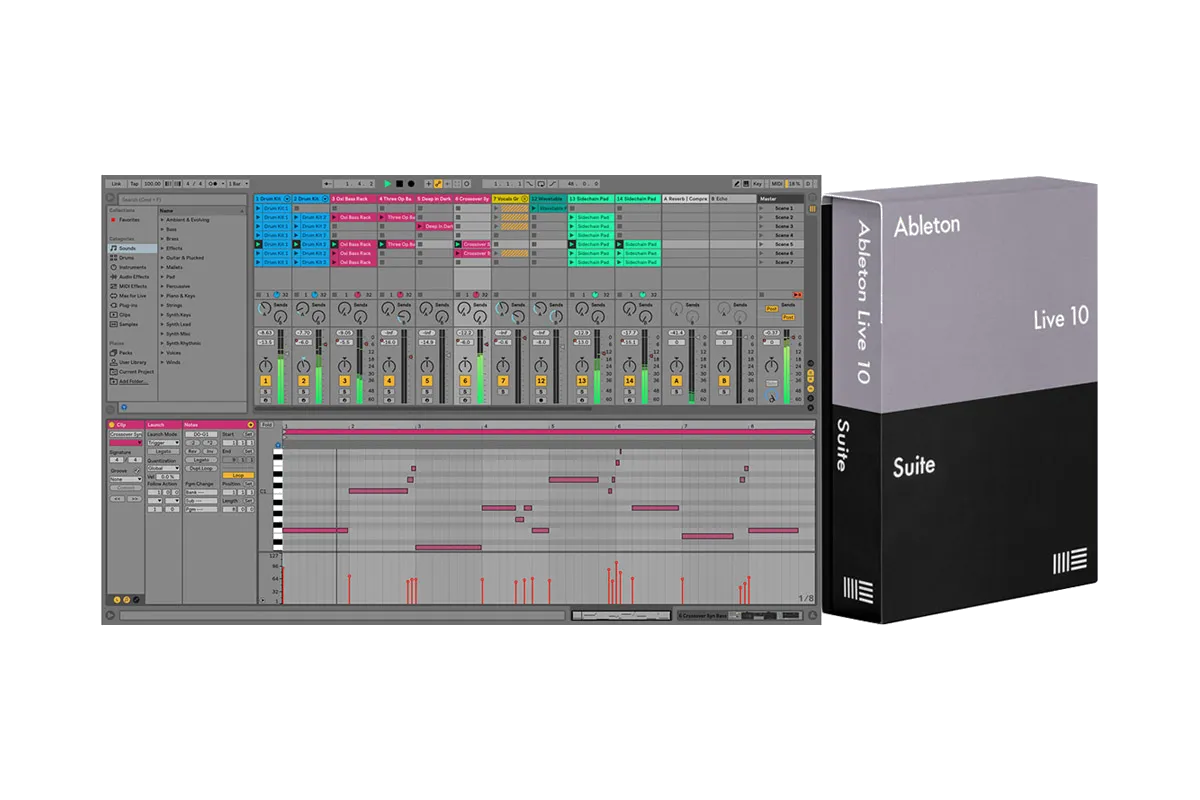Click the yellow Loop button in Notes
Image resolution: width=1200 pixels, height=800 pixels.
[x=237, y=475]
